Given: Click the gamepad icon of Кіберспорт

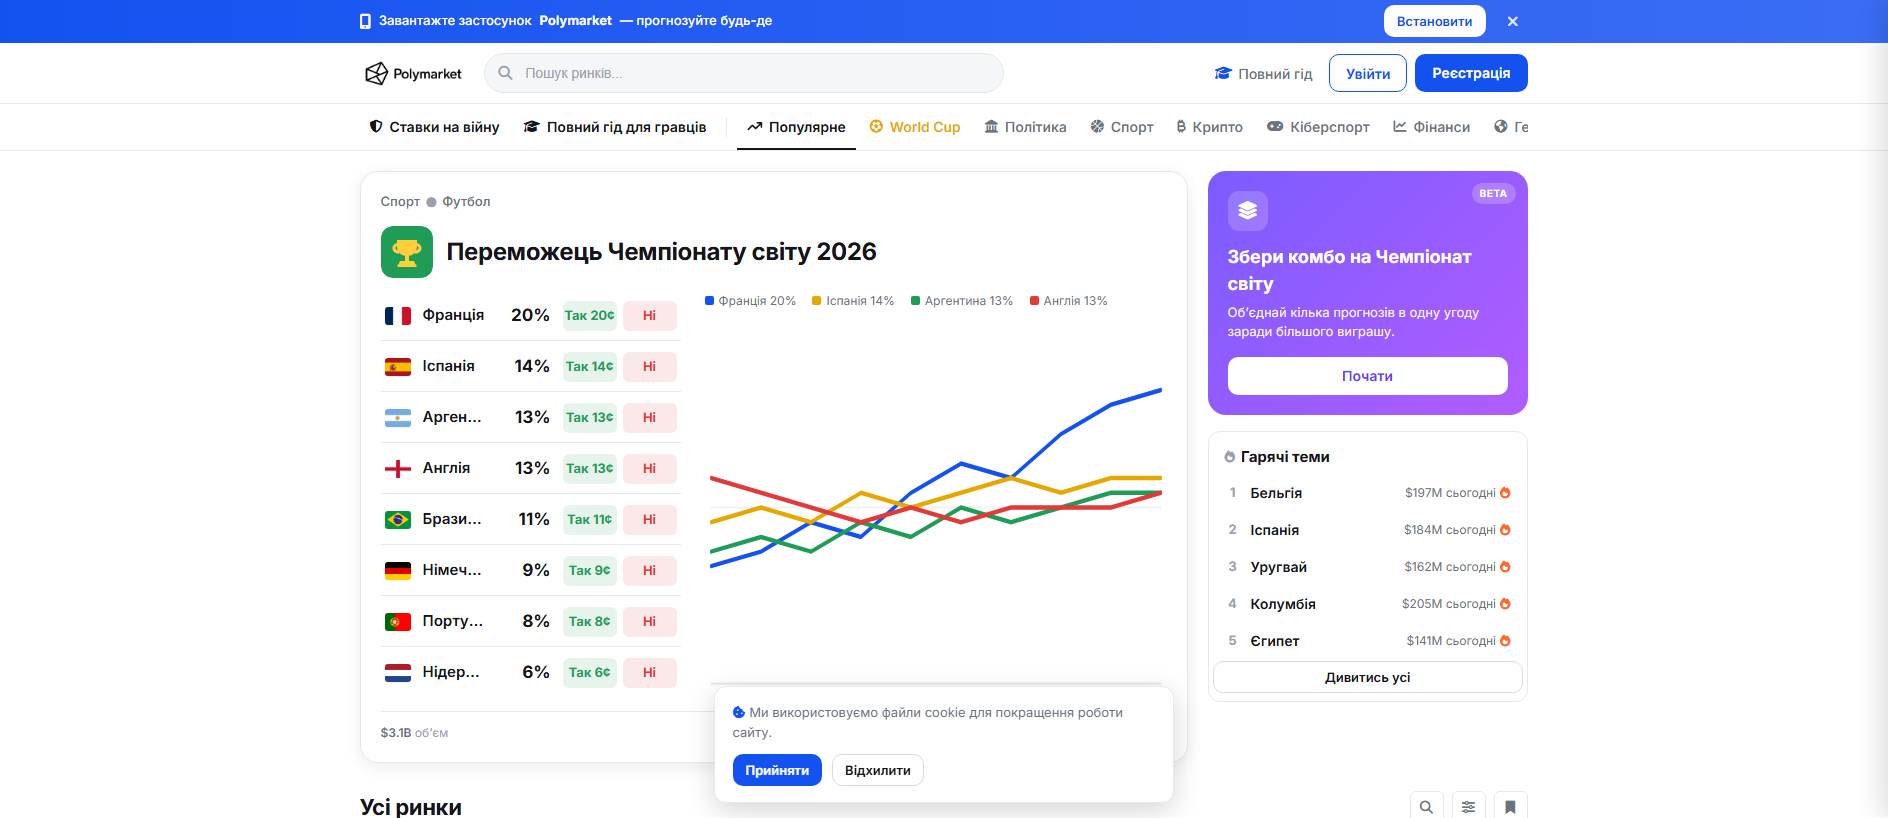Looking at the screenshot, I should [x=1275, y=126].
